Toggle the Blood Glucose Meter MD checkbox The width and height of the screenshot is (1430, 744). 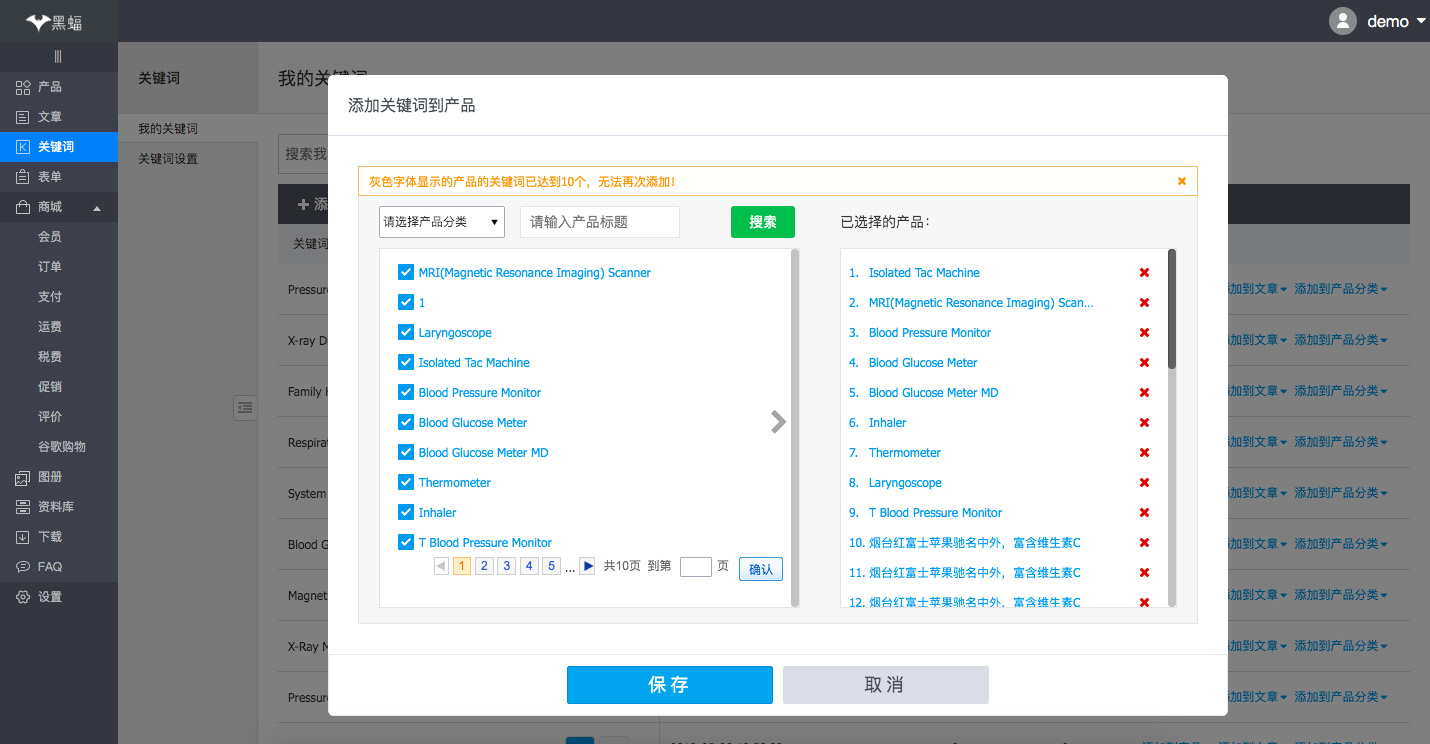[406, 452]
